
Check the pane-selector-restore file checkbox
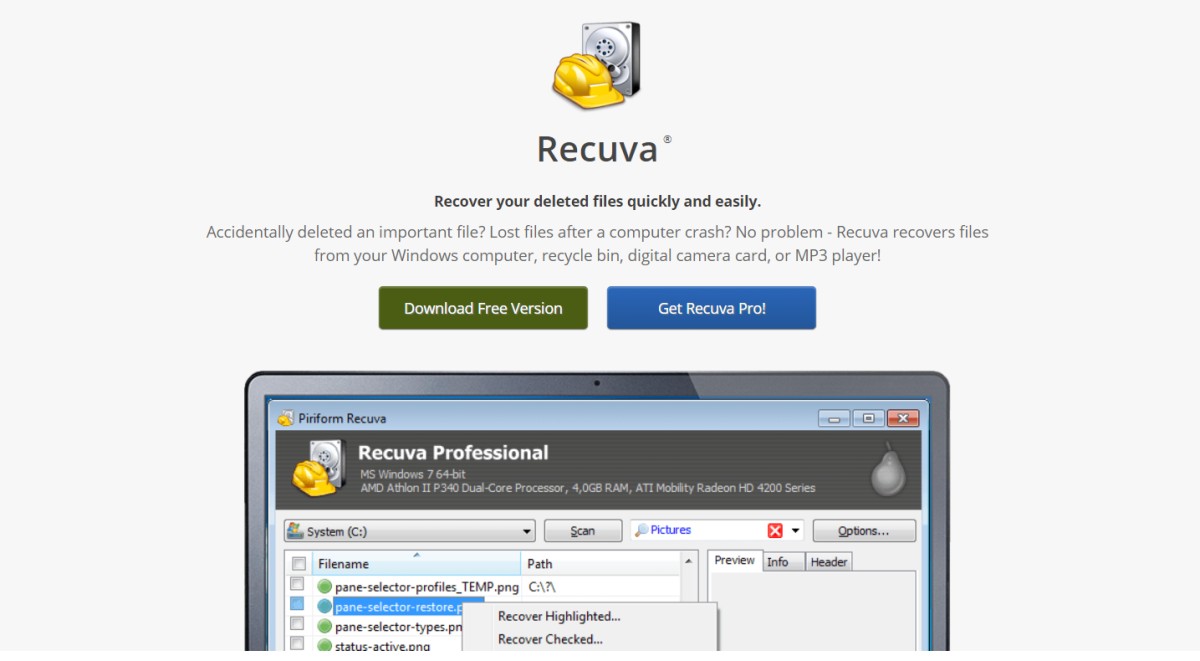297,604
